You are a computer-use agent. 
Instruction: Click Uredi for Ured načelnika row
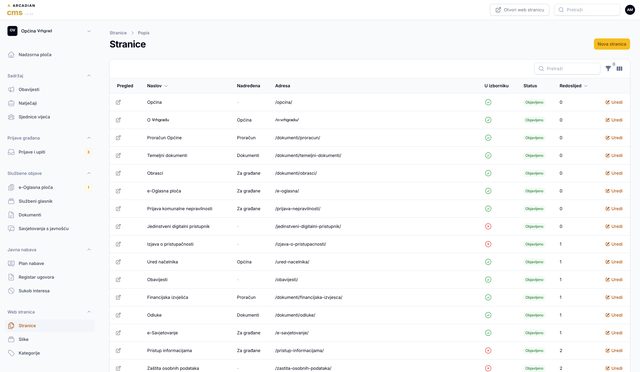[614, 262]
